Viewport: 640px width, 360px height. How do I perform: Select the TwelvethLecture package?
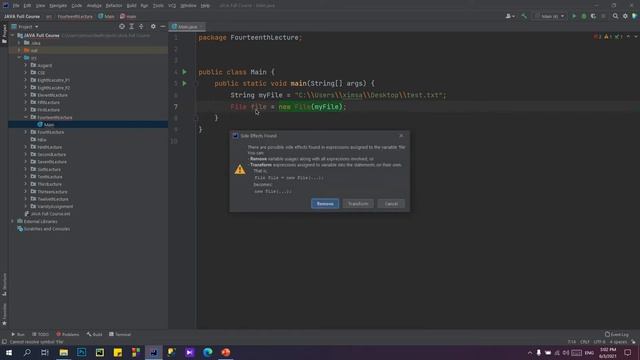pyautogui.click(x=53, y=199)
